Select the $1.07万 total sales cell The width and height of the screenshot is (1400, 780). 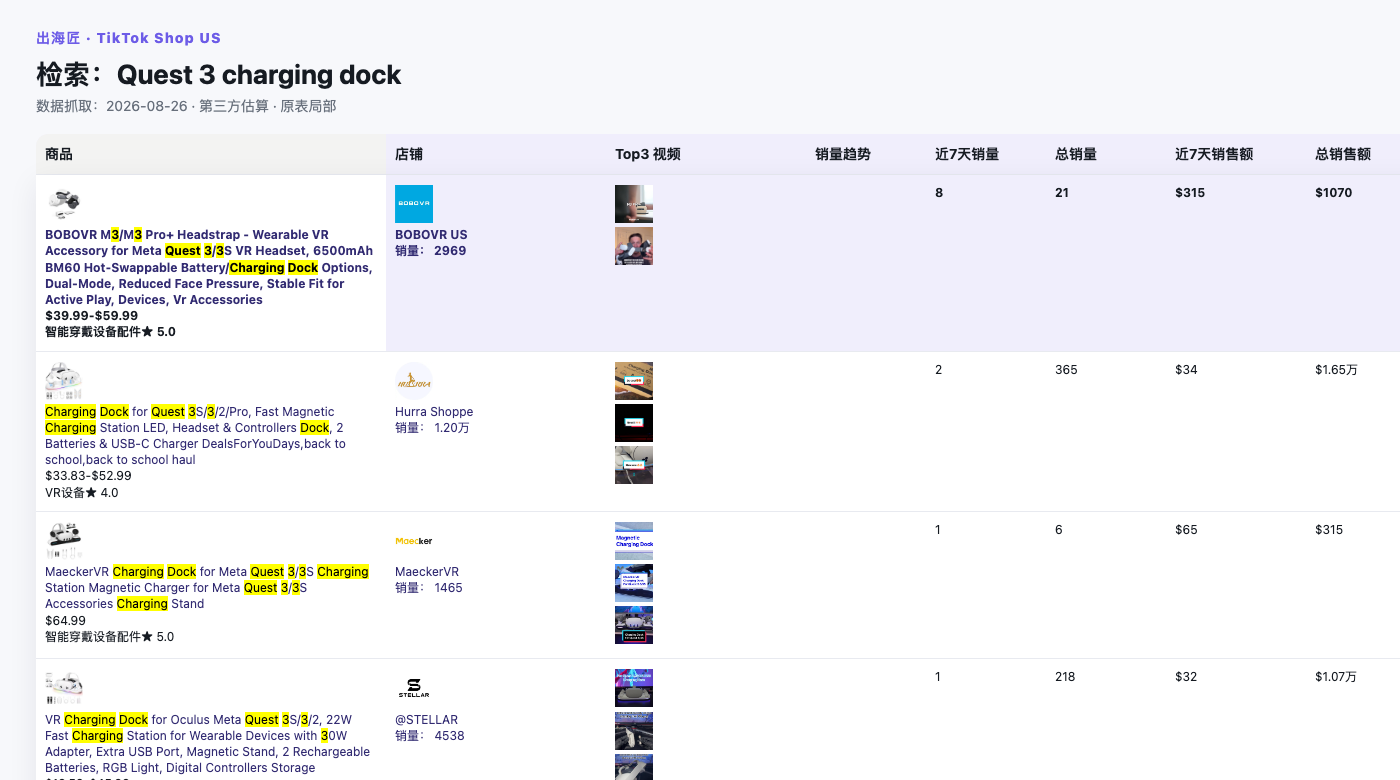coord(1336,677)
